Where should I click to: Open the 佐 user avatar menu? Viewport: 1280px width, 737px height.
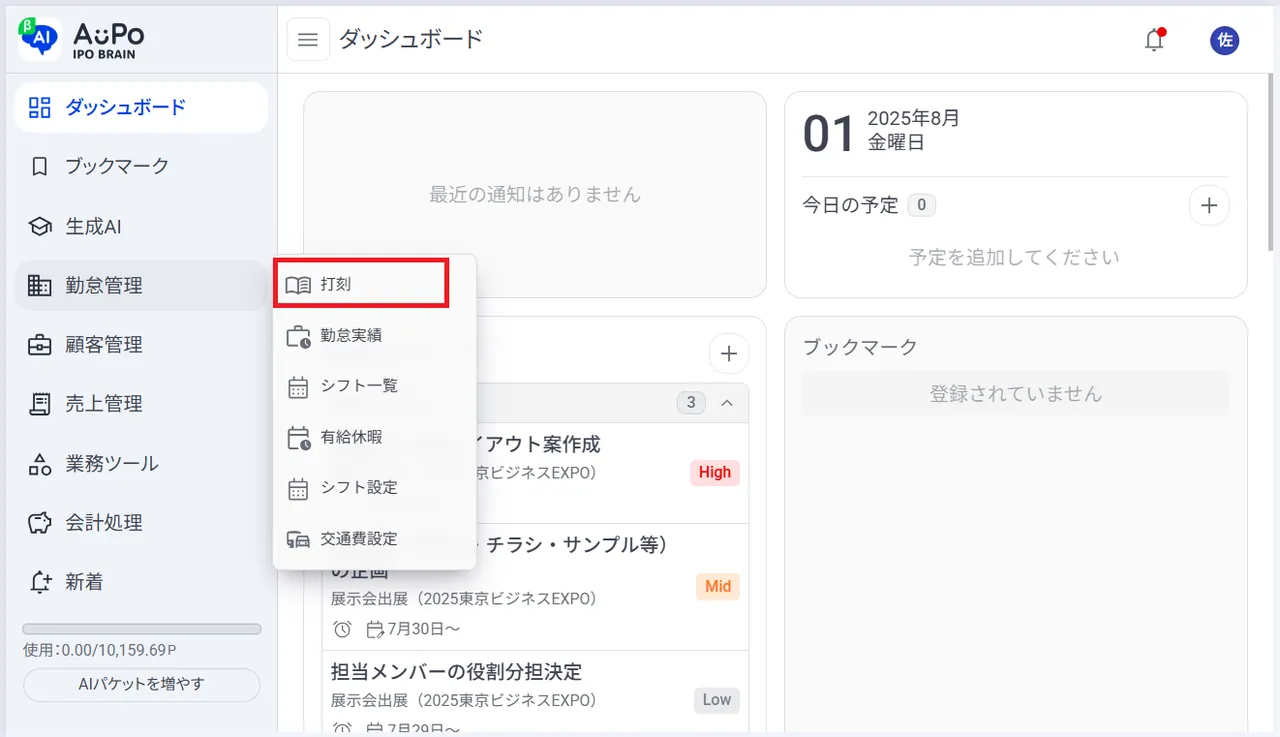tap(1224, 40)
